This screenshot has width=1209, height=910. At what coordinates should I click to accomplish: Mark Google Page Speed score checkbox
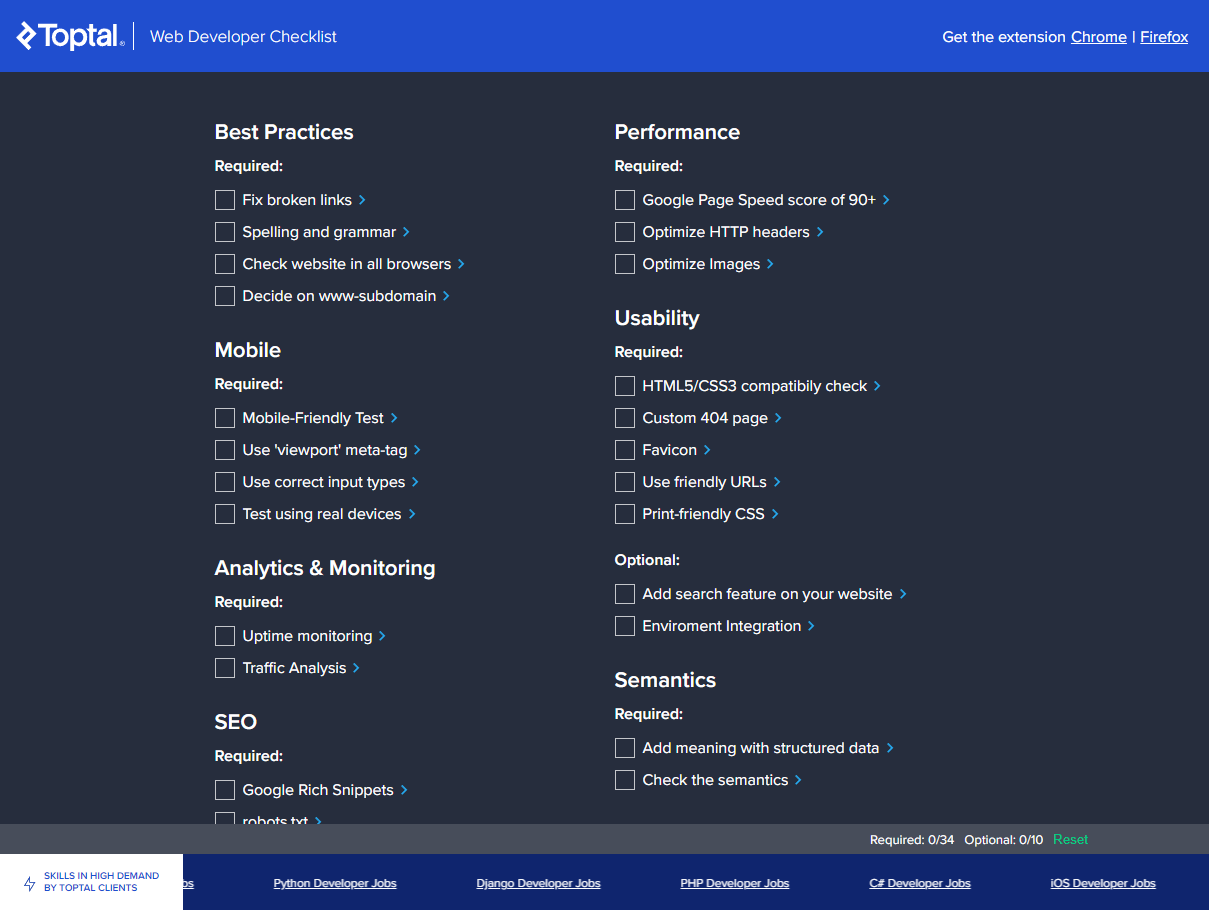(625, 200)
